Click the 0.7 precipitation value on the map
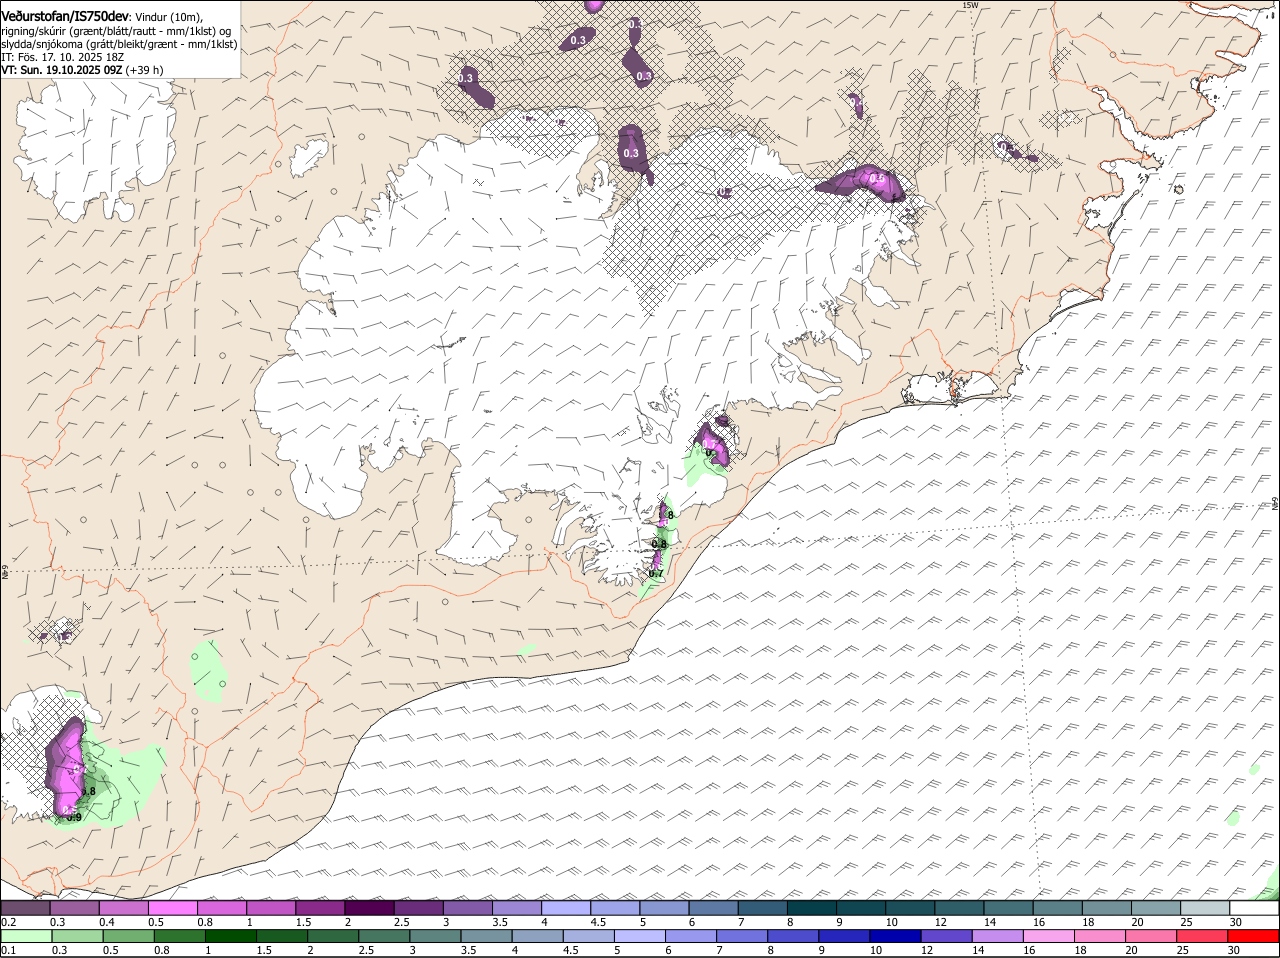This screenshot has height=958, width=1280. point(656,573)
